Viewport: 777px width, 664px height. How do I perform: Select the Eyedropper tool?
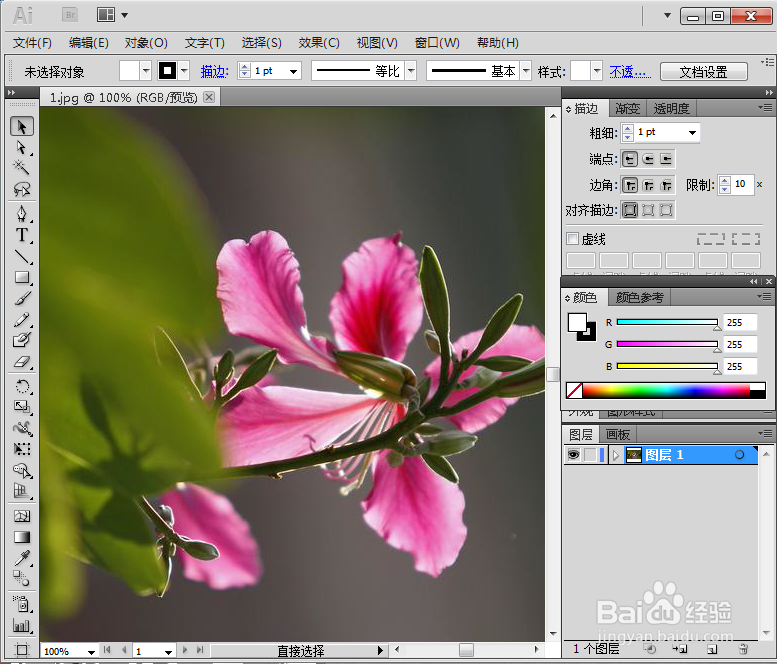22,558
